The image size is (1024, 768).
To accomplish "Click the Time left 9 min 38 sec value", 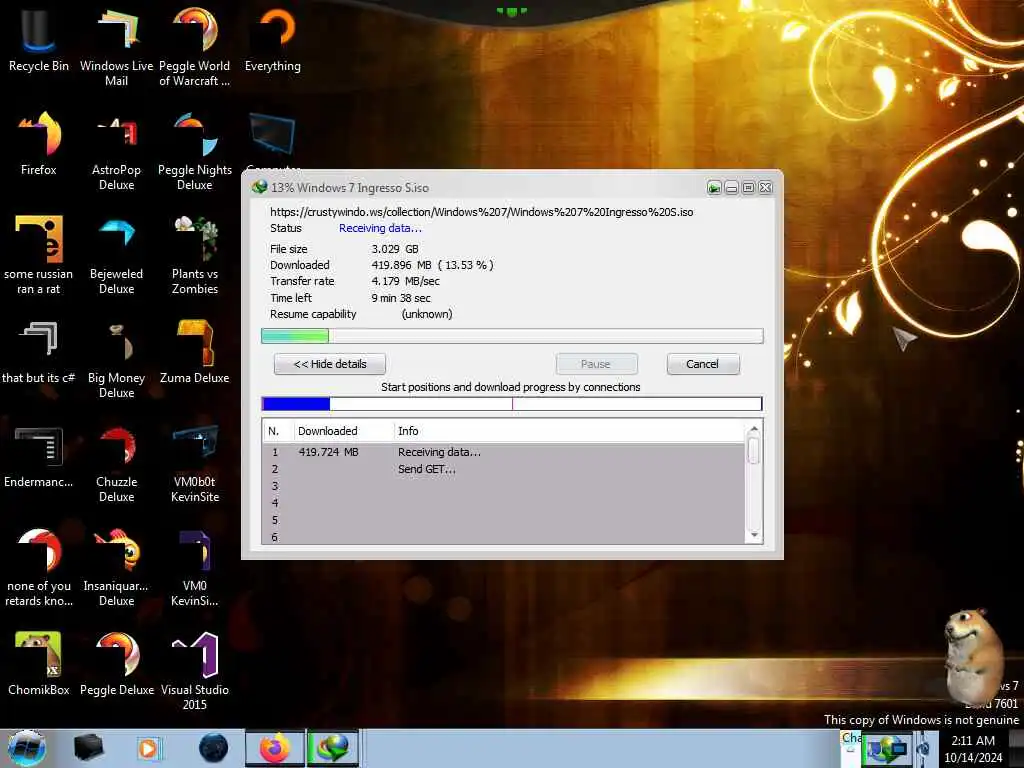I will pos(401,298).
